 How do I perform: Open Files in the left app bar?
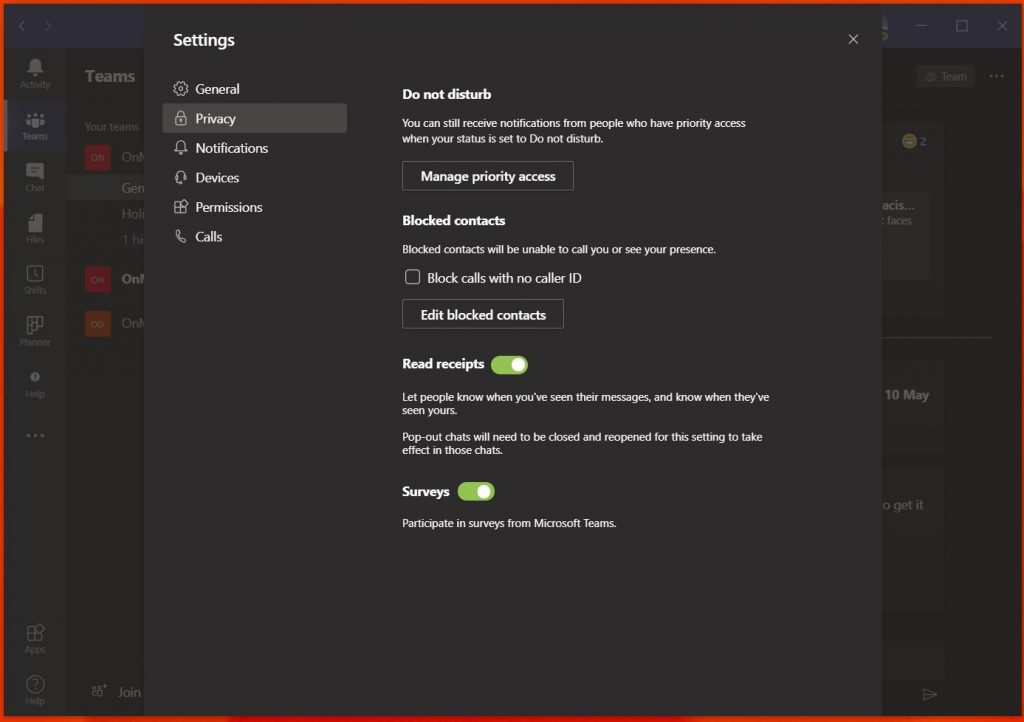point(35,228)
